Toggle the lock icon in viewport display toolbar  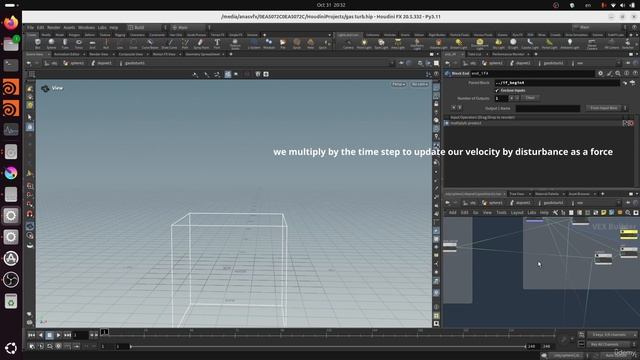pyautogui.click(x=436, y=104)
